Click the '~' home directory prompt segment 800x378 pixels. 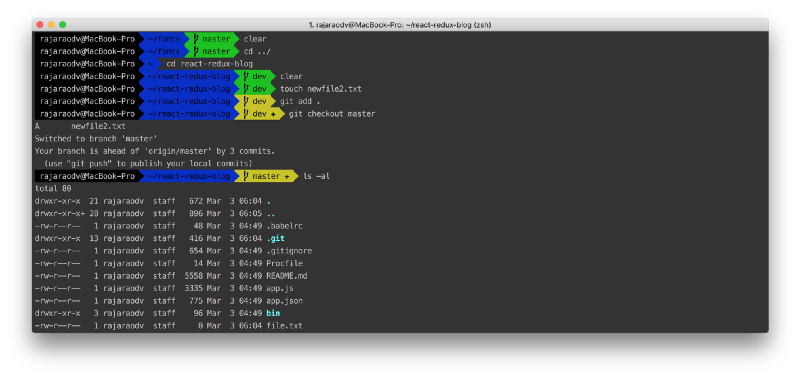coord(151,64)
